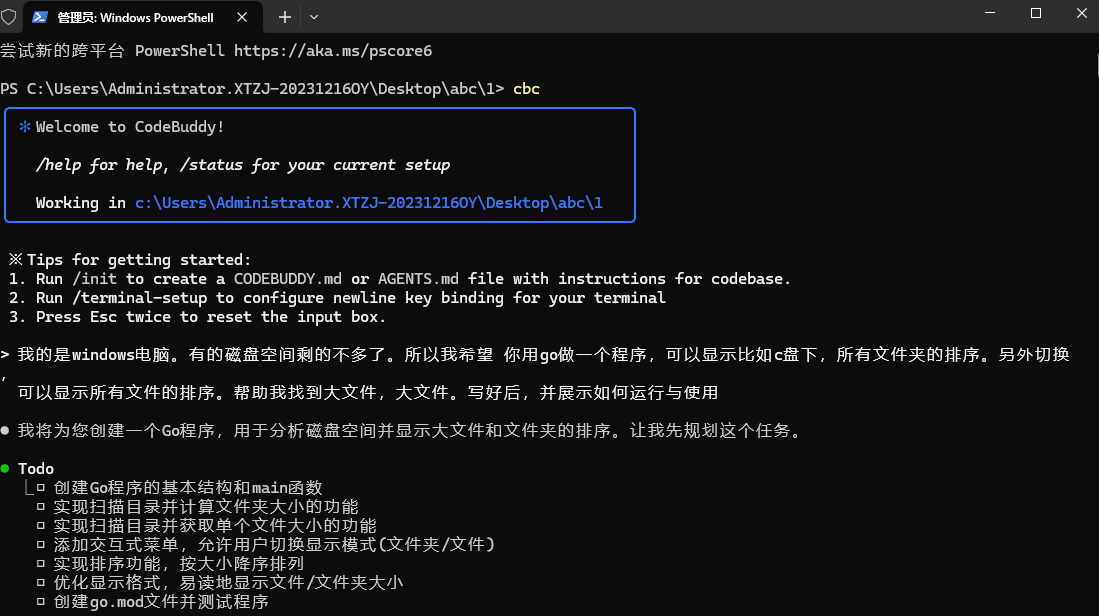Click the PowerShell icon on the tab
The width and height of the screenshot is (1099, 616).
tap(40, 17)
